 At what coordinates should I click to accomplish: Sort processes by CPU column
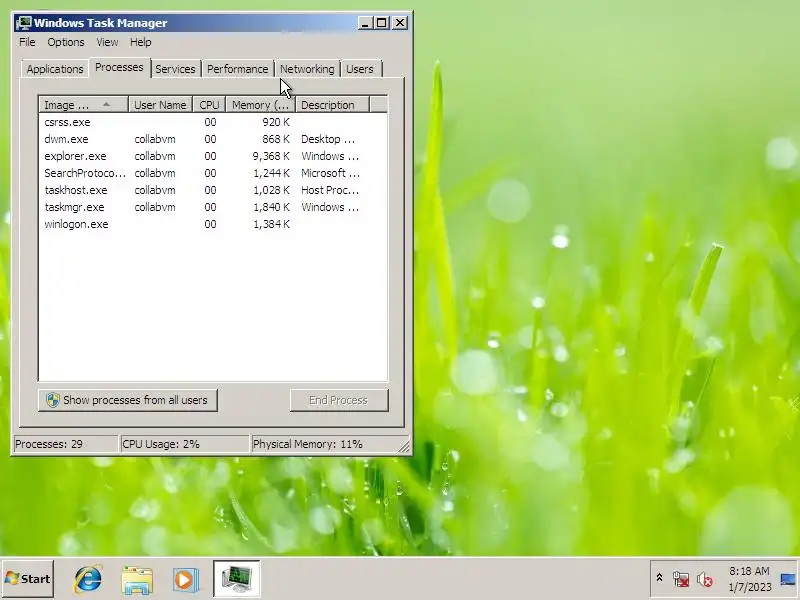(x=209, y=105)
